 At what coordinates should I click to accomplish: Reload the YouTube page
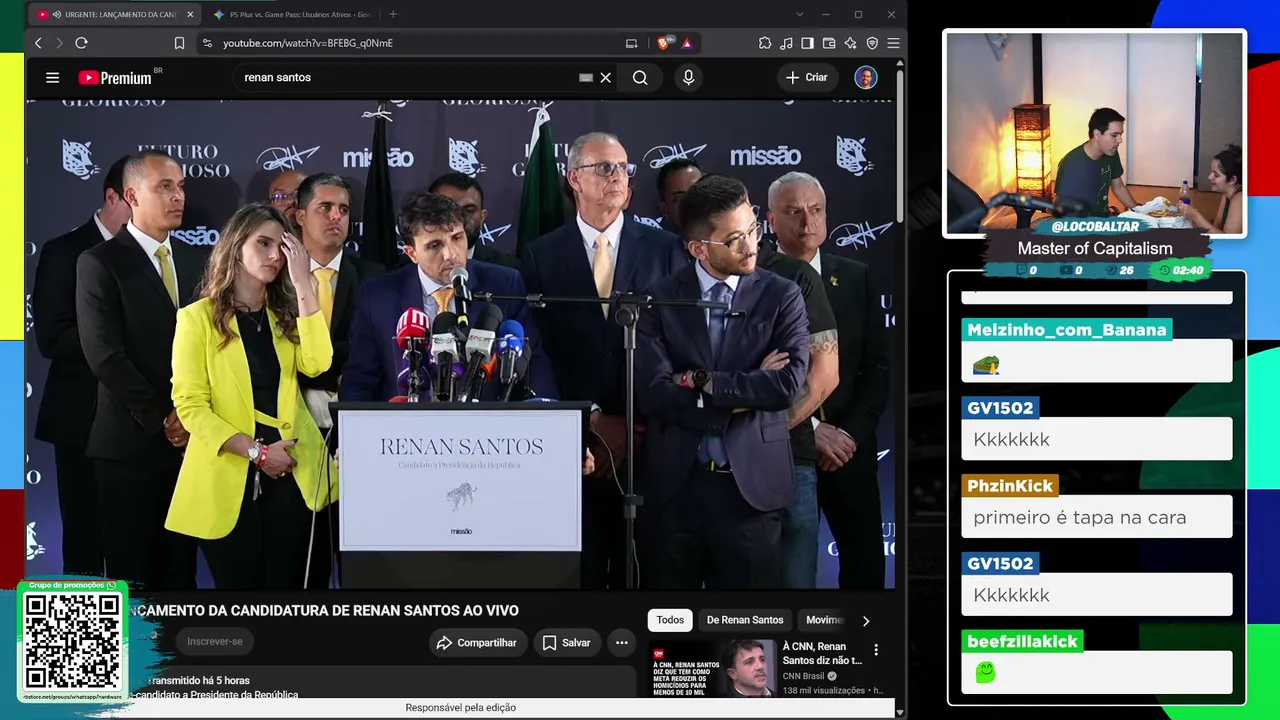point(81,43)
